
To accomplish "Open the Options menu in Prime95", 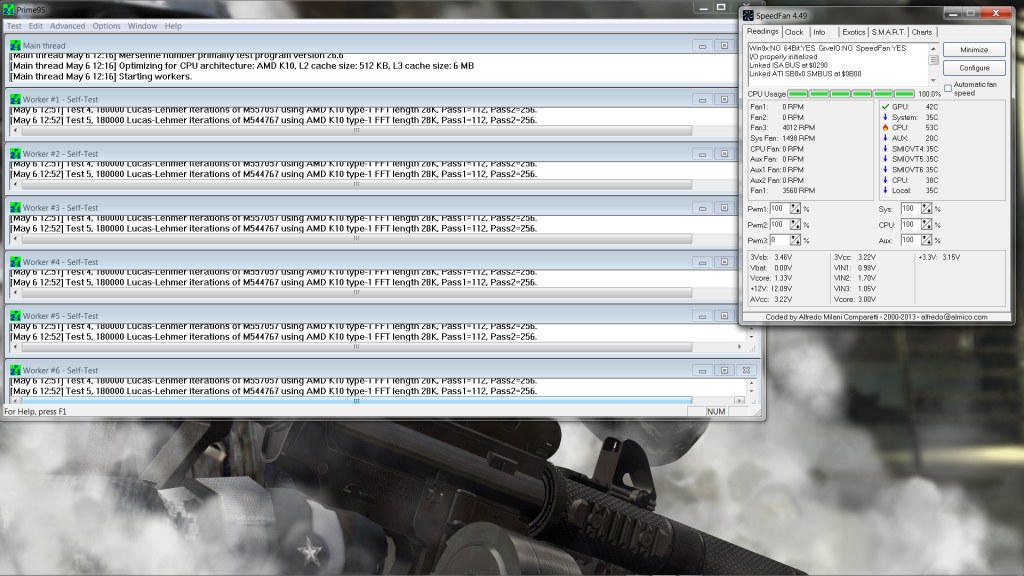I will coord(106,26).
